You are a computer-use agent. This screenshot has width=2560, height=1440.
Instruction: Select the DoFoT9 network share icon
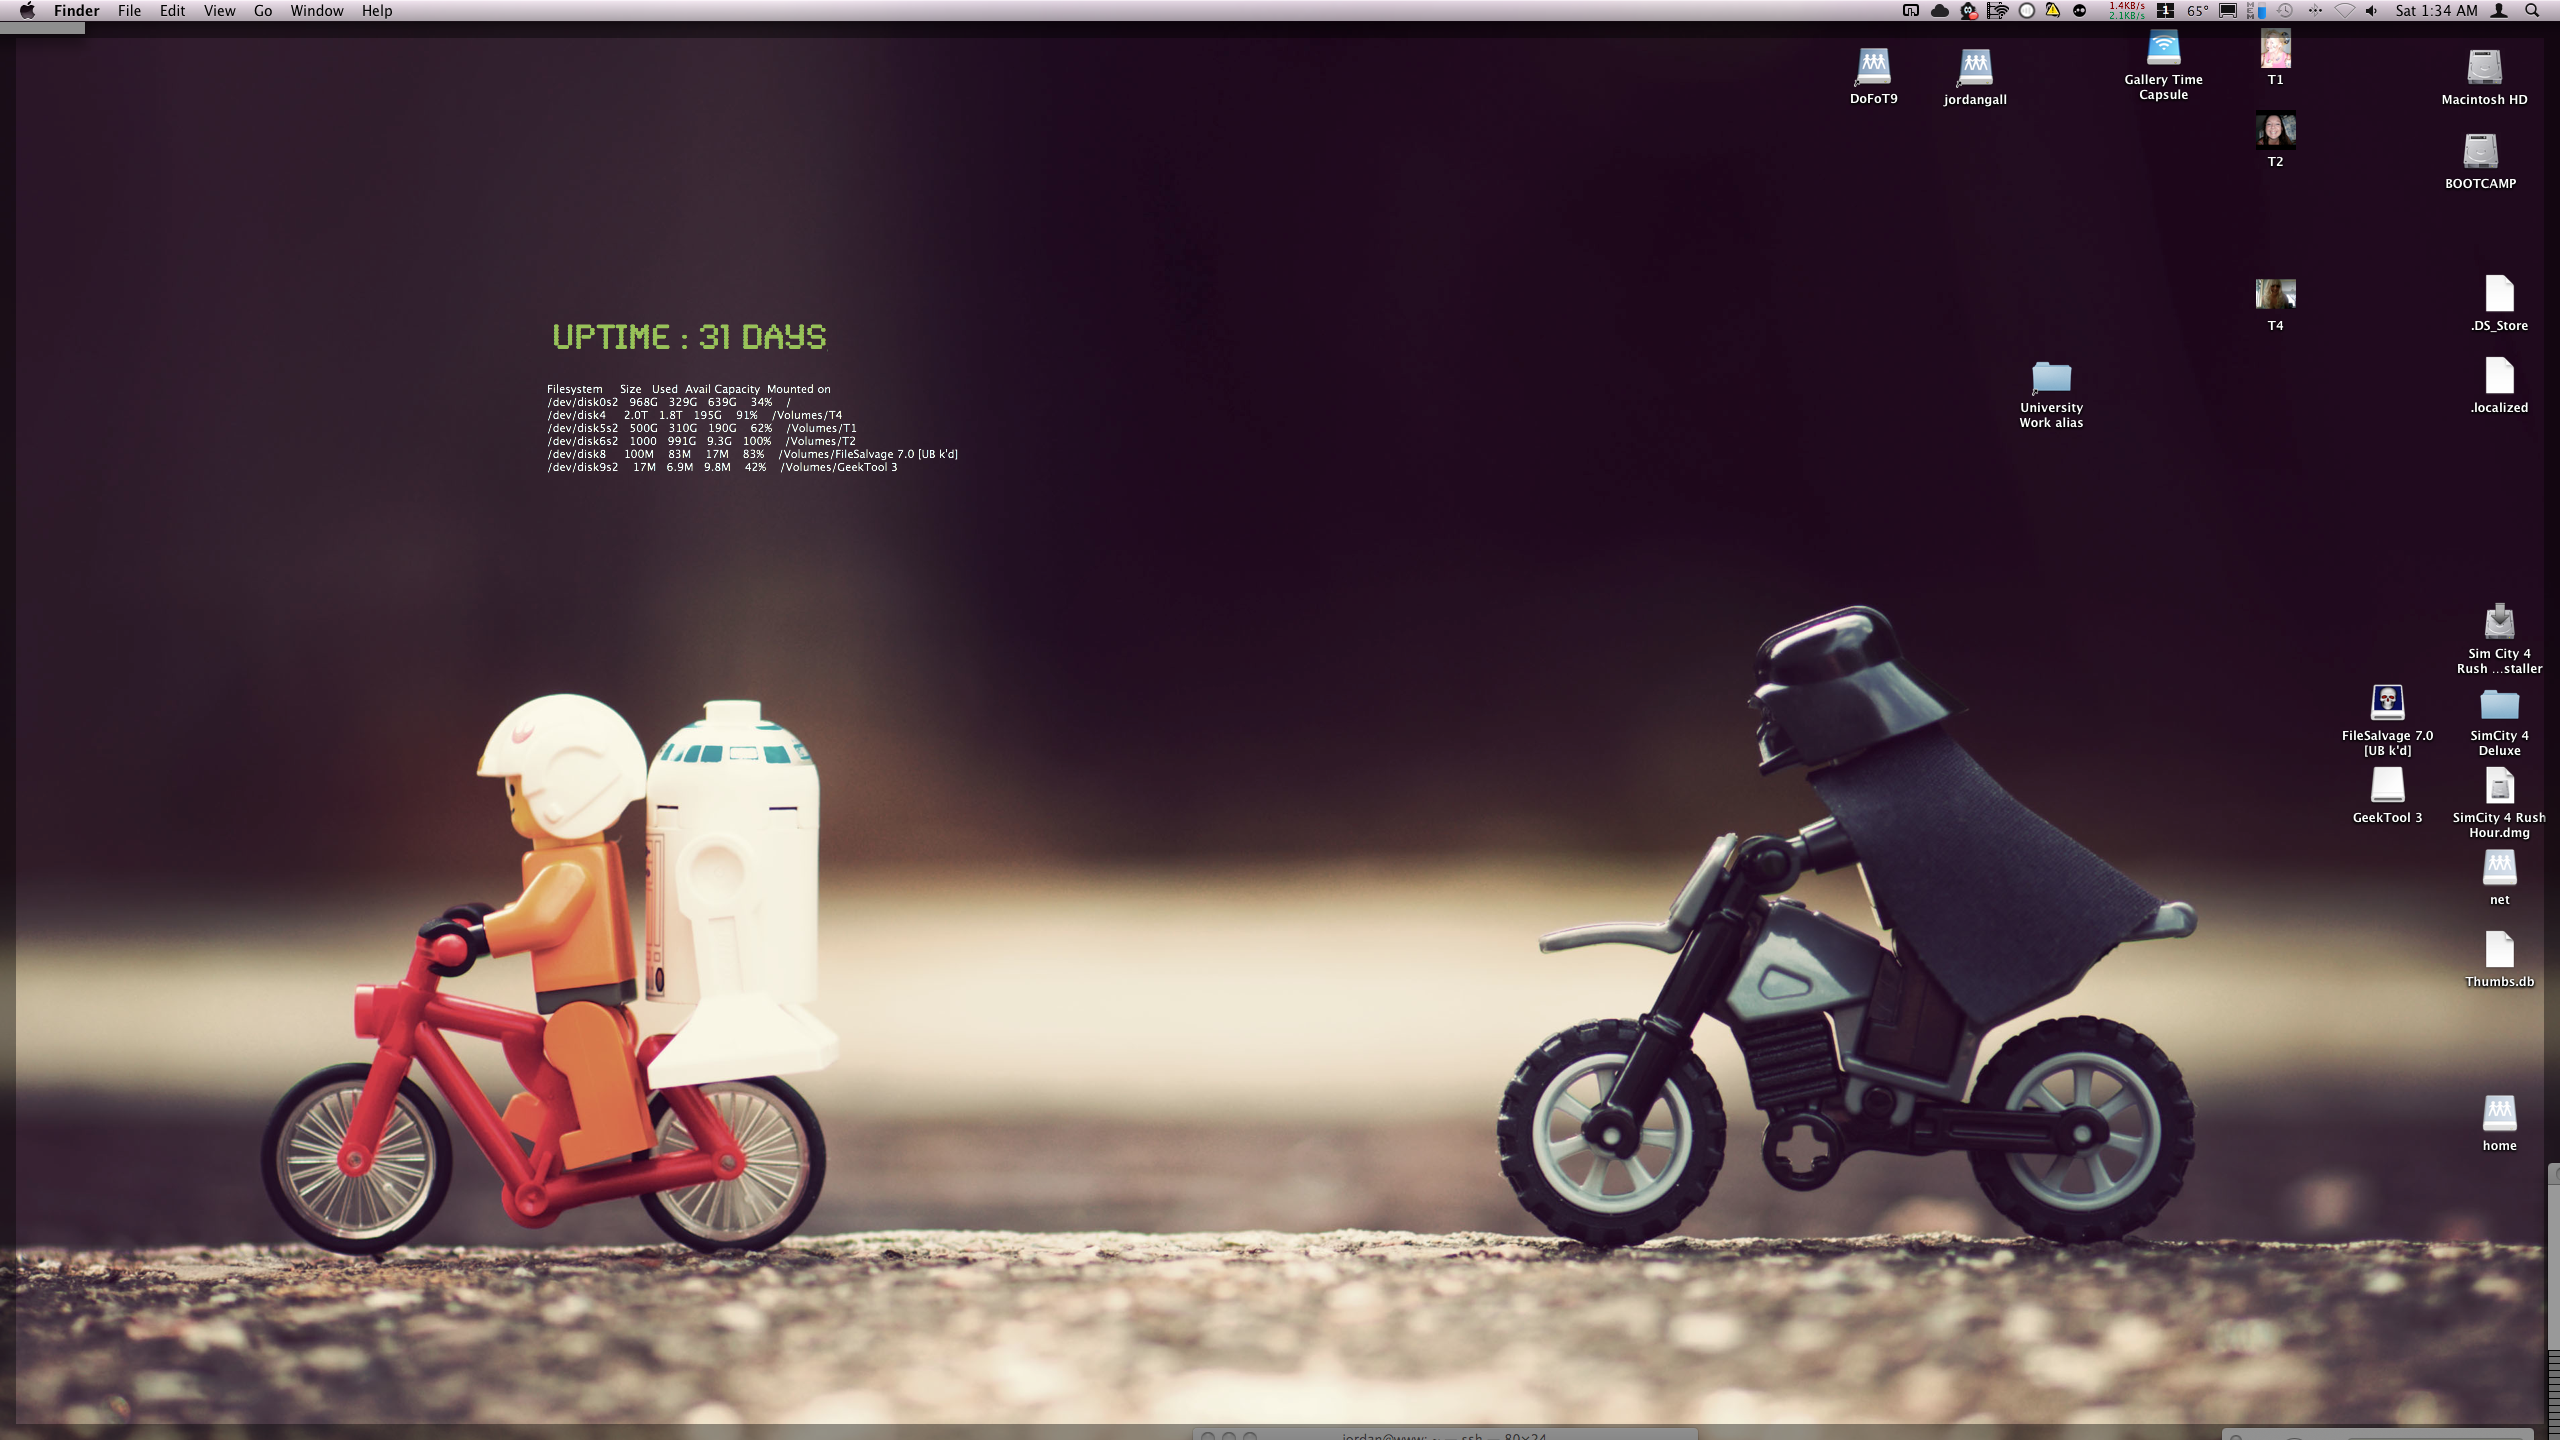(1873, 67)
